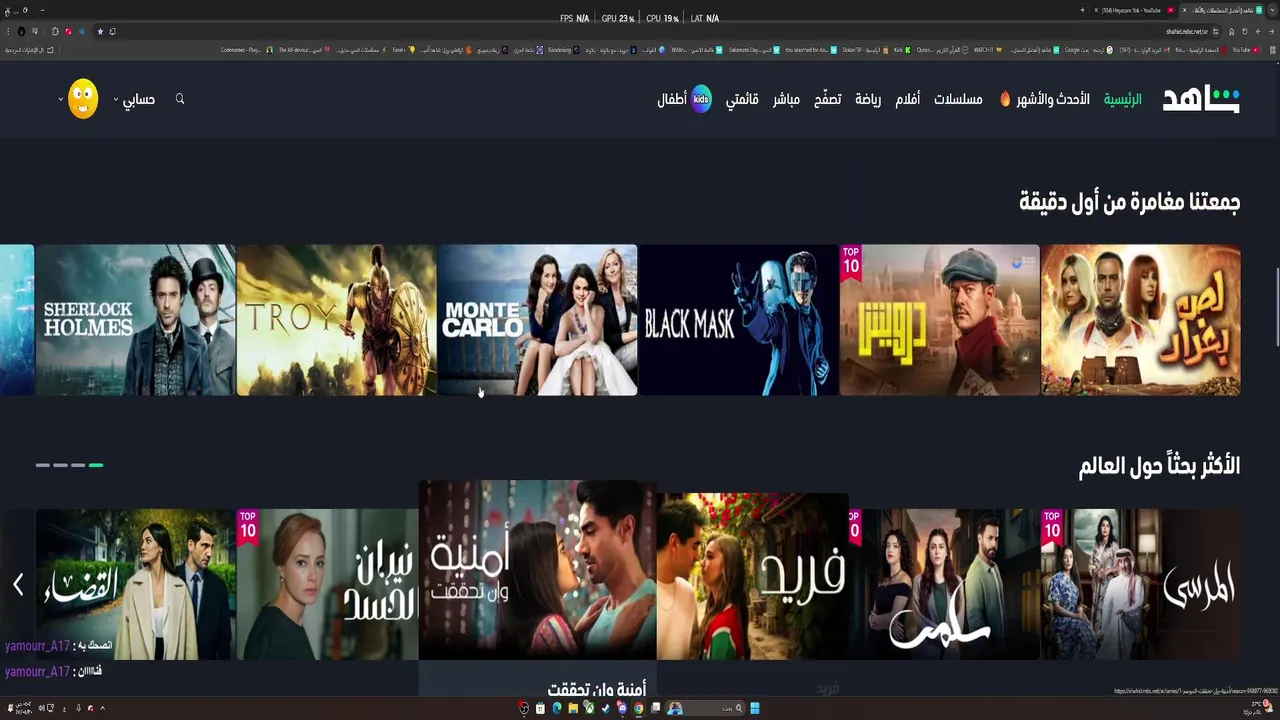The width and height of the screenshot is (1280, 720).
Task: Open Discord from taskbar
Action: [x=622, y=708]
